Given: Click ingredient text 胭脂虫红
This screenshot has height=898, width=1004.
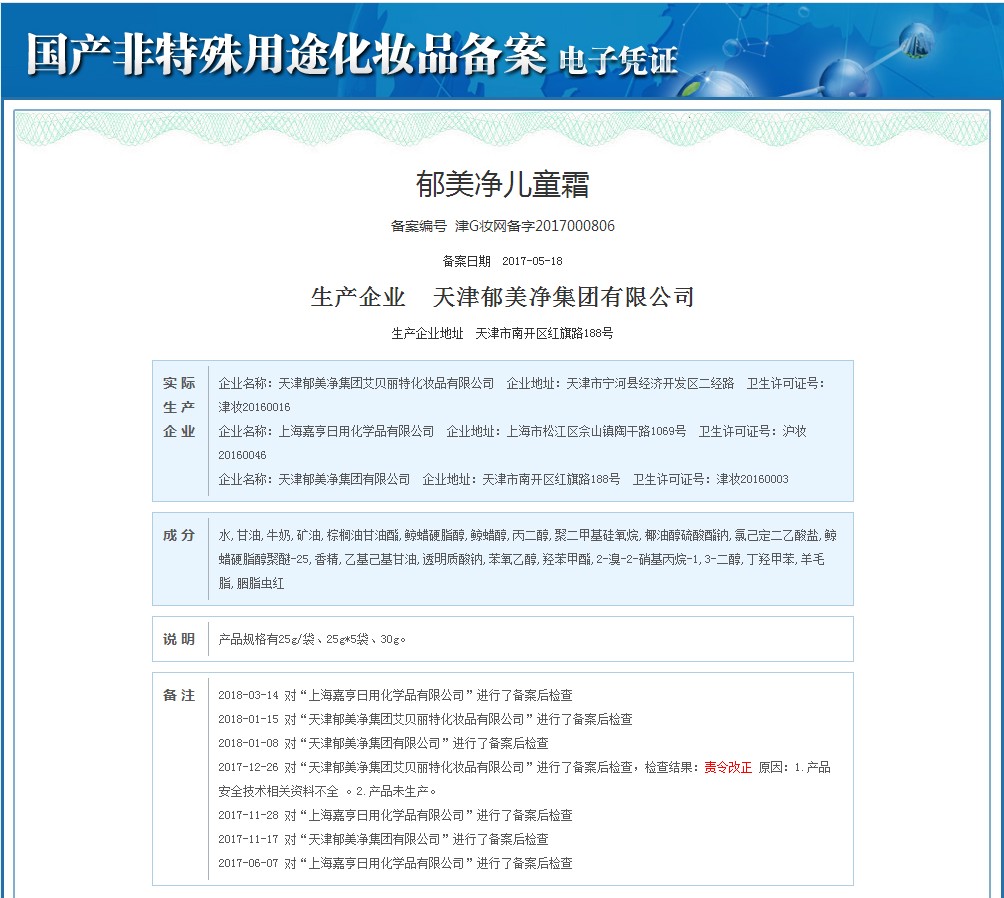Looking at the screenshot, I should click(x=260, y=584).
